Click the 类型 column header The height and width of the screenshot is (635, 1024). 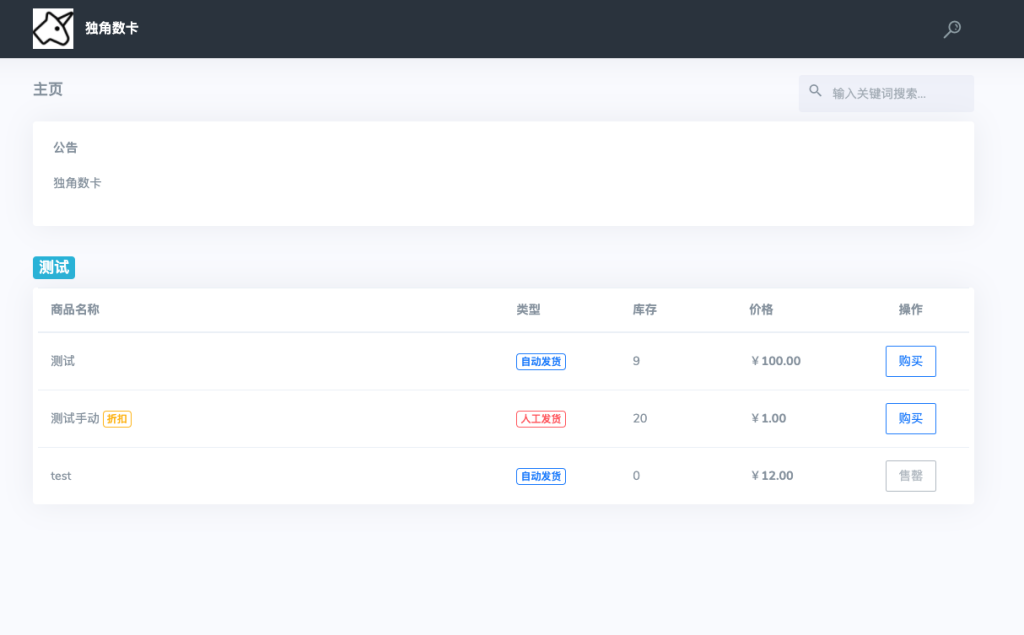527,310
